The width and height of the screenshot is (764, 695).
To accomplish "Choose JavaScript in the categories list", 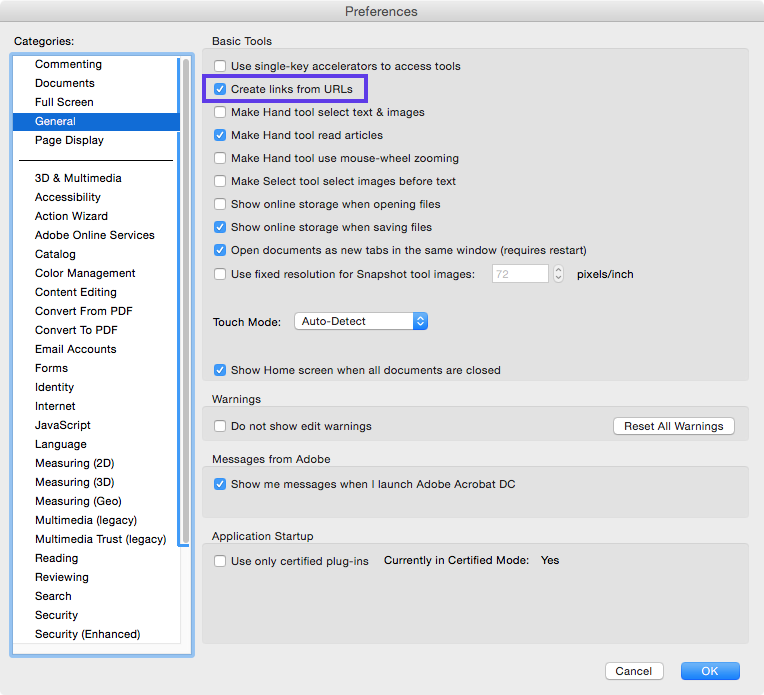I will (x=63, y=425).
